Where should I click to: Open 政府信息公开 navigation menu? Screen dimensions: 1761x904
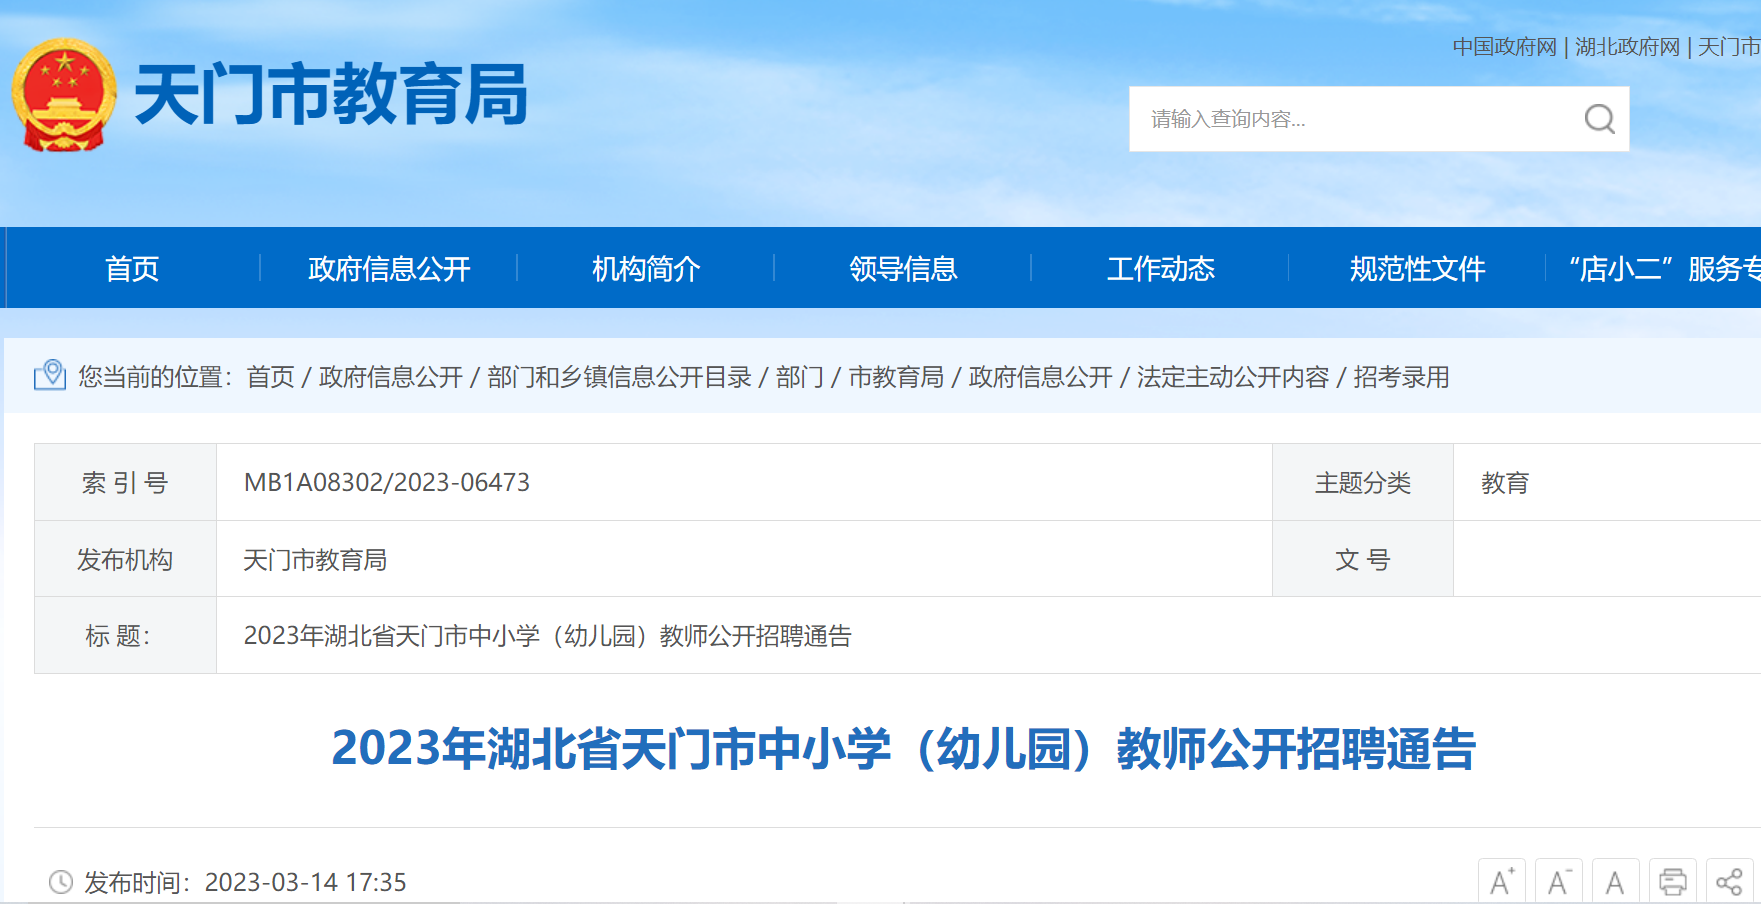coord(389,268)
